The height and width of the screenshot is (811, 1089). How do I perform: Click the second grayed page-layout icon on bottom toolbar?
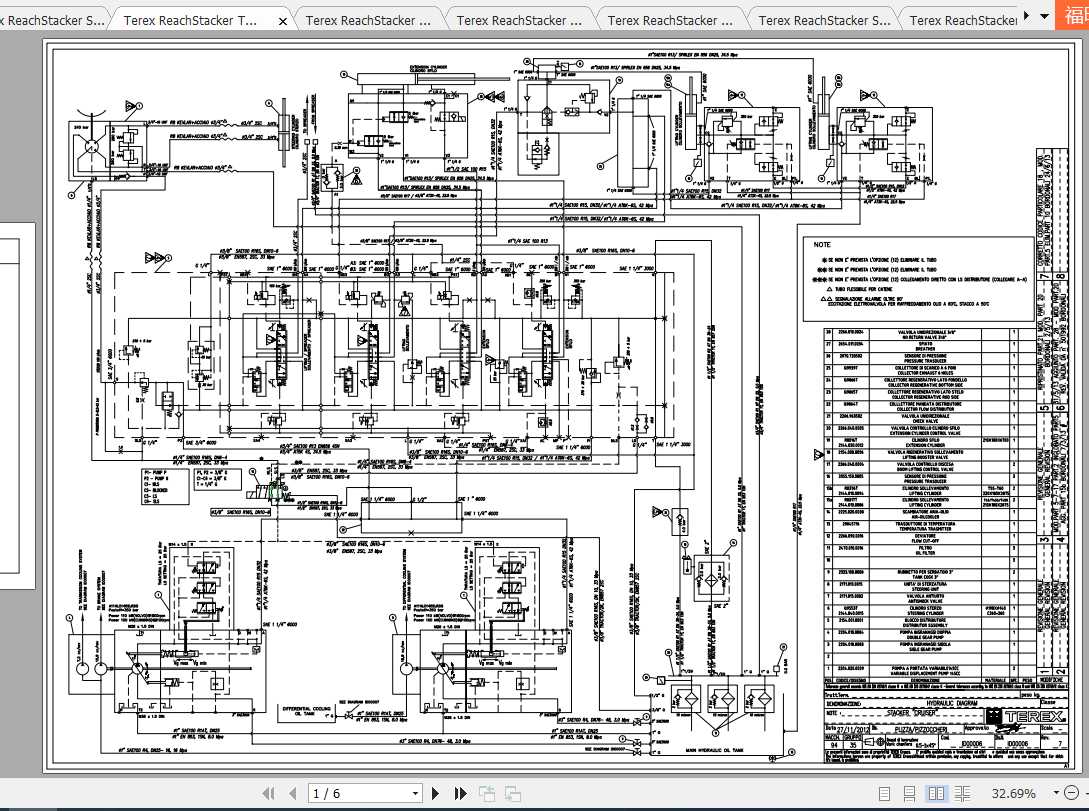[510, 793]
